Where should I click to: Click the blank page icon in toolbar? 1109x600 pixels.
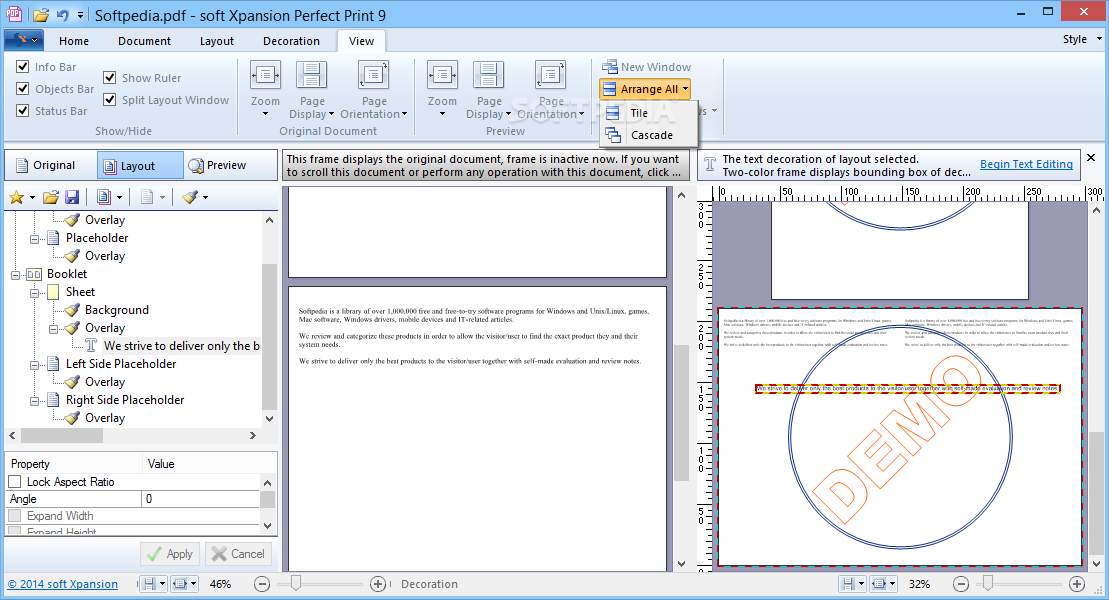[146, 197]
